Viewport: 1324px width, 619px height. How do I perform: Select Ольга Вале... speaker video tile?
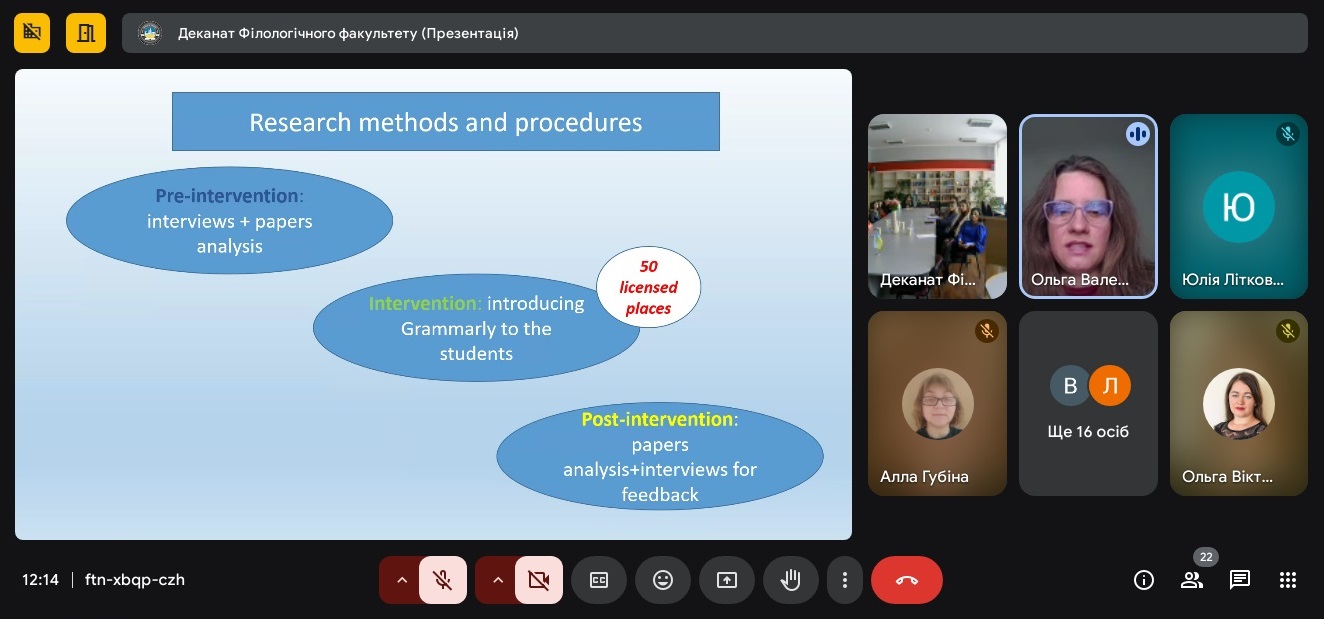tap(1088, 207)
